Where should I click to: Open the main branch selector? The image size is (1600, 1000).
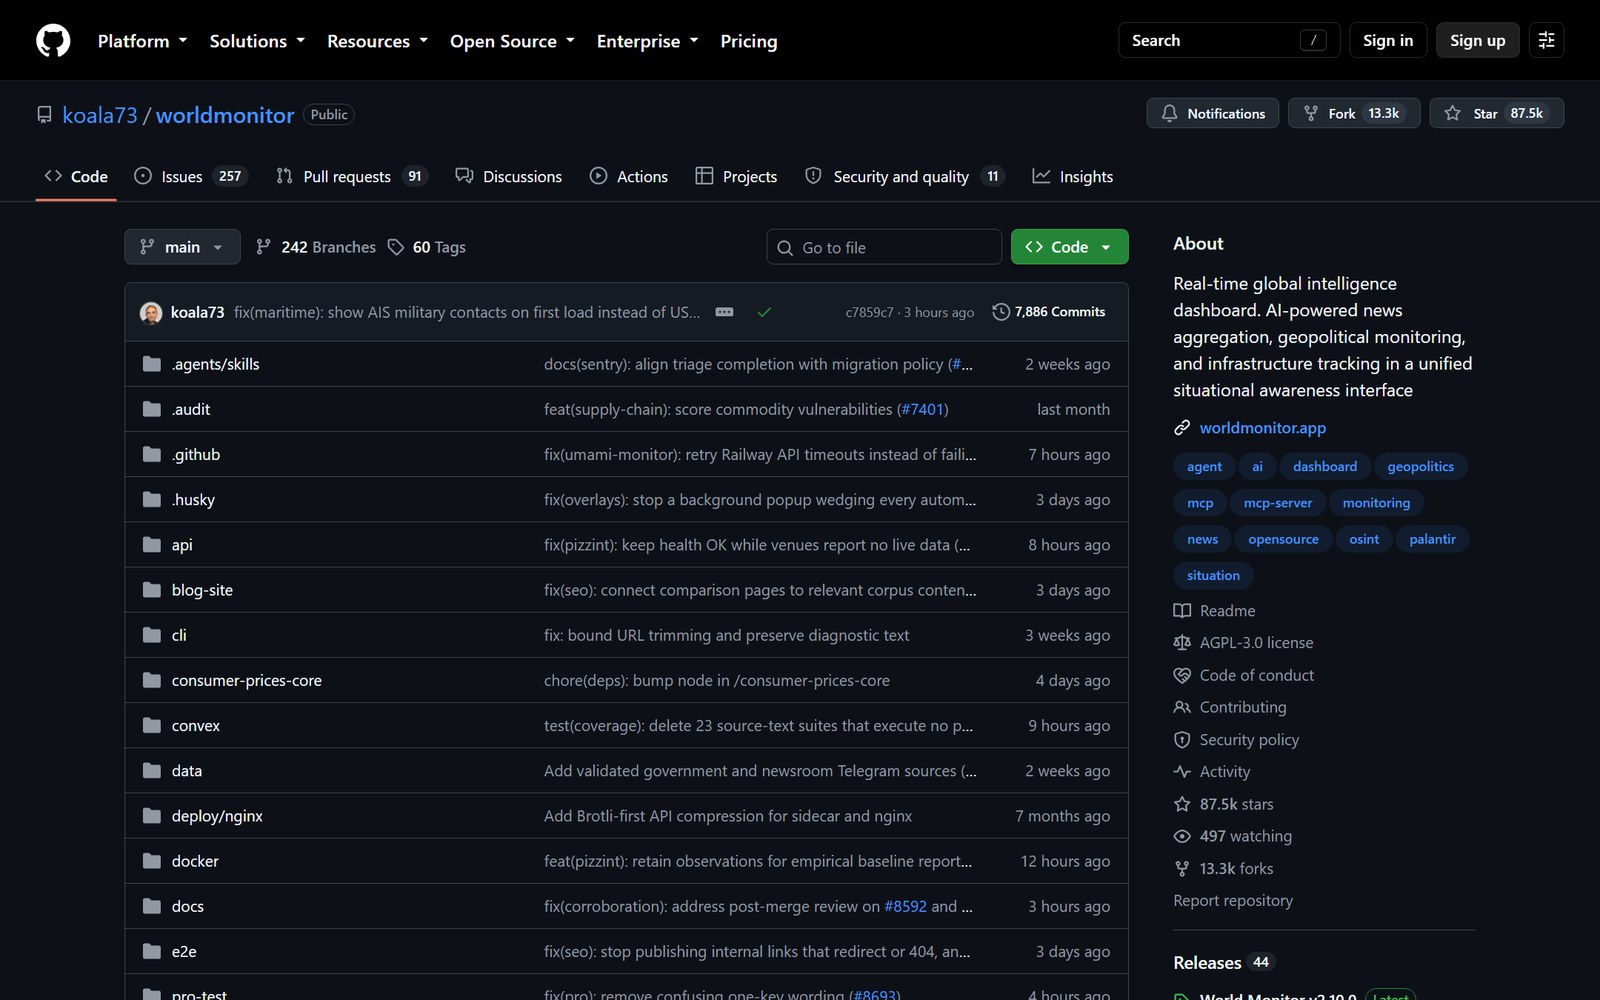[x=182, y=247]
